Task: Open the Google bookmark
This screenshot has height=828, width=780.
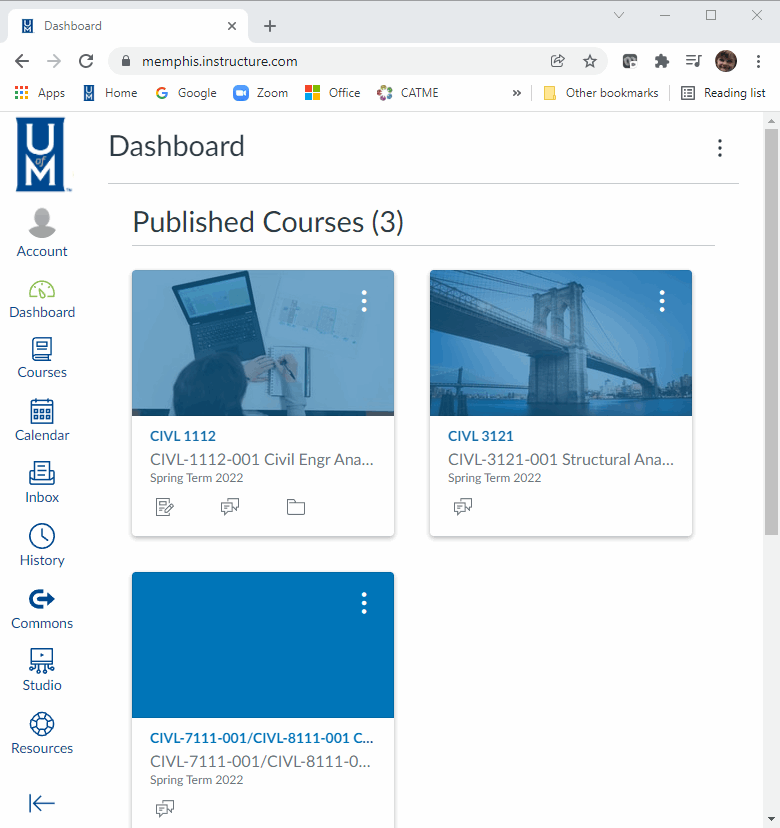Action: (186, 93)
